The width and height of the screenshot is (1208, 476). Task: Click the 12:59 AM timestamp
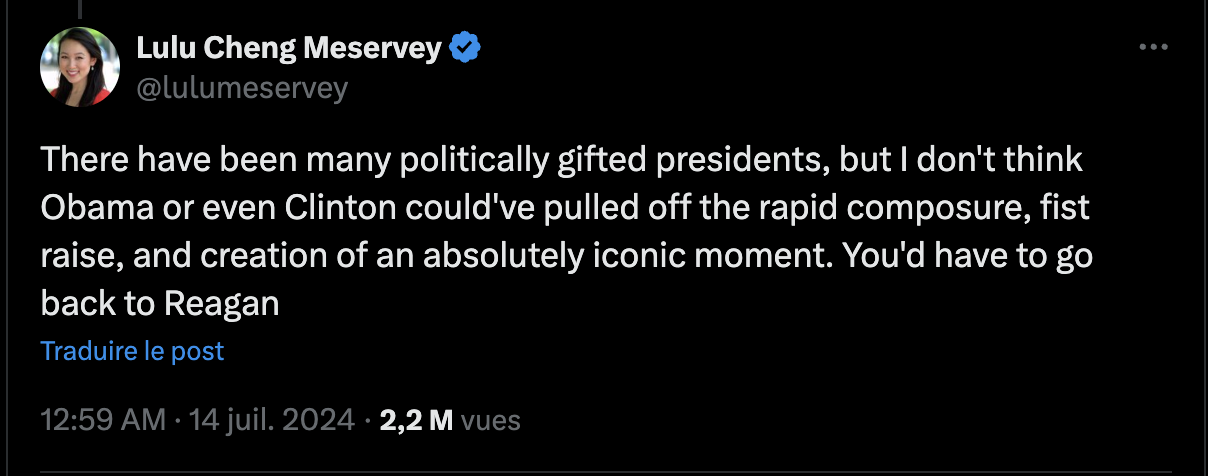tap(102, 420)
